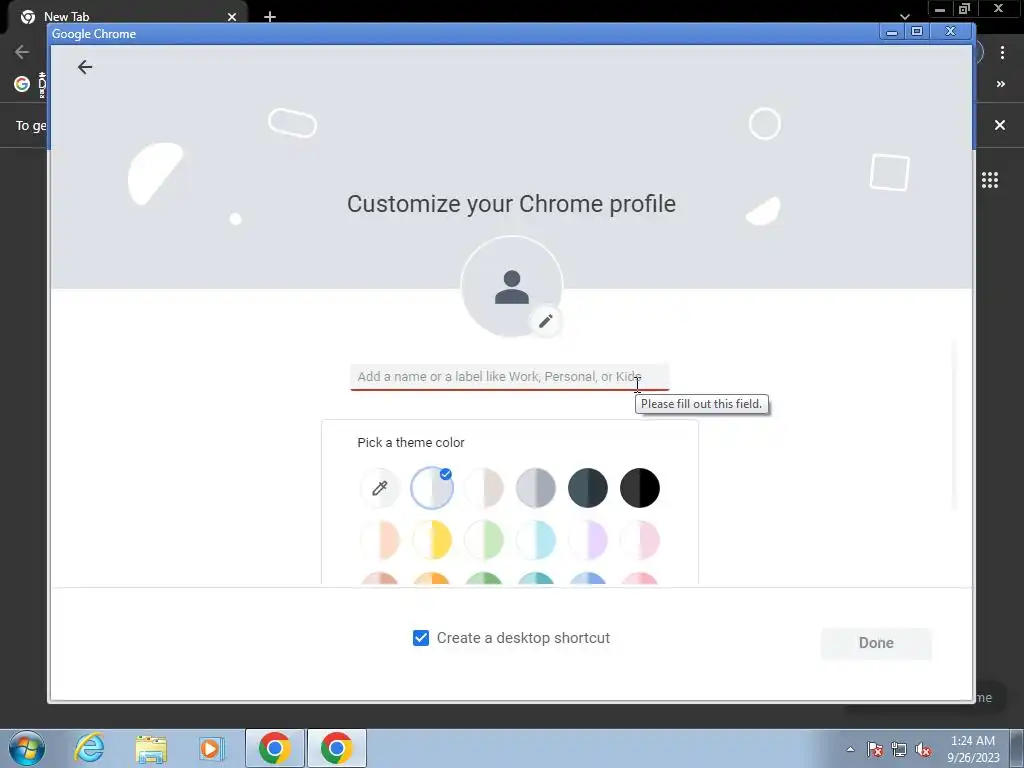Image resolution: width=1024 pixels, height=768 pixels.
Task: Dismiss the background infobar with X
Action: [x=1000, y=125]
